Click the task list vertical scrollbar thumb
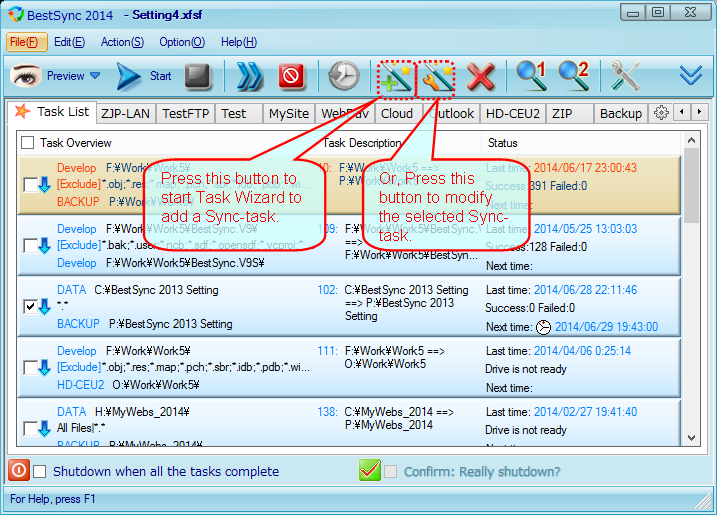The image size is (717, 515). [691, 186]
